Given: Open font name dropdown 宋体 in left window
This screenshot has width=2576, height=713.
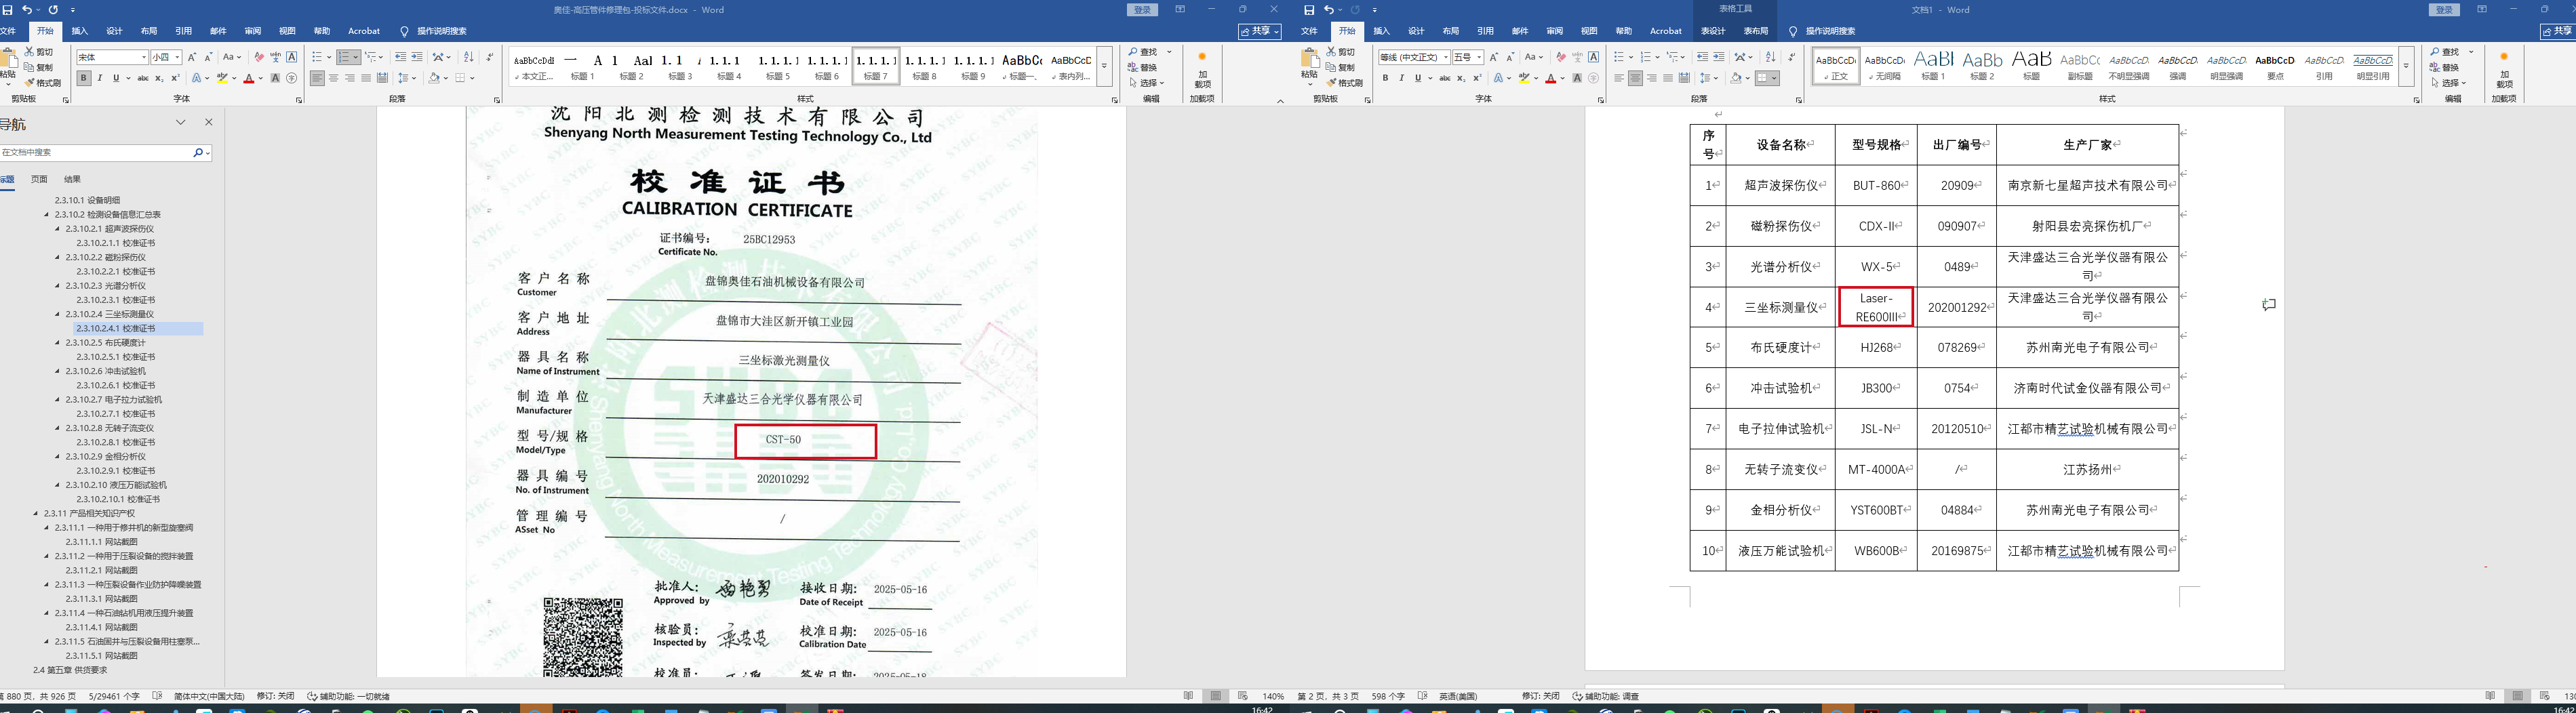Looking at the screenshot, I should click(x=144, y=57).
